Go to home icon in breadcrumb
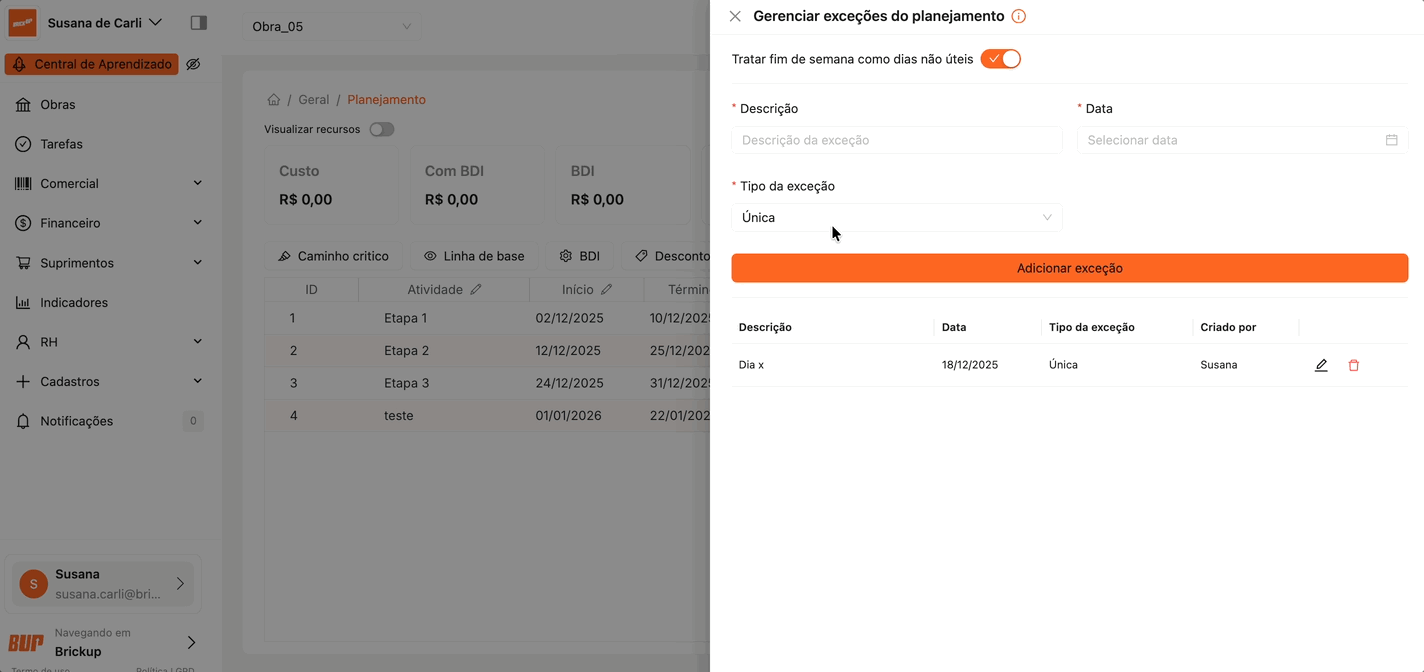 pyautogui.click(x=273, y=100)
